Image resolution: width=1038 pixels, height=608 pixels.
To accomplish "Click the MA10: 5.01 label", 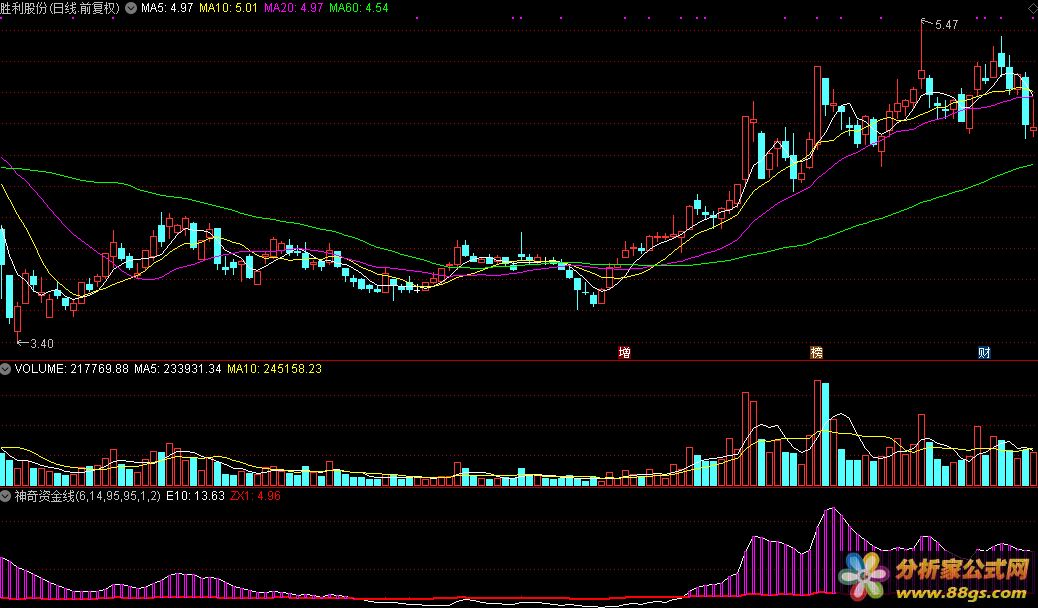I will point(228,8).
